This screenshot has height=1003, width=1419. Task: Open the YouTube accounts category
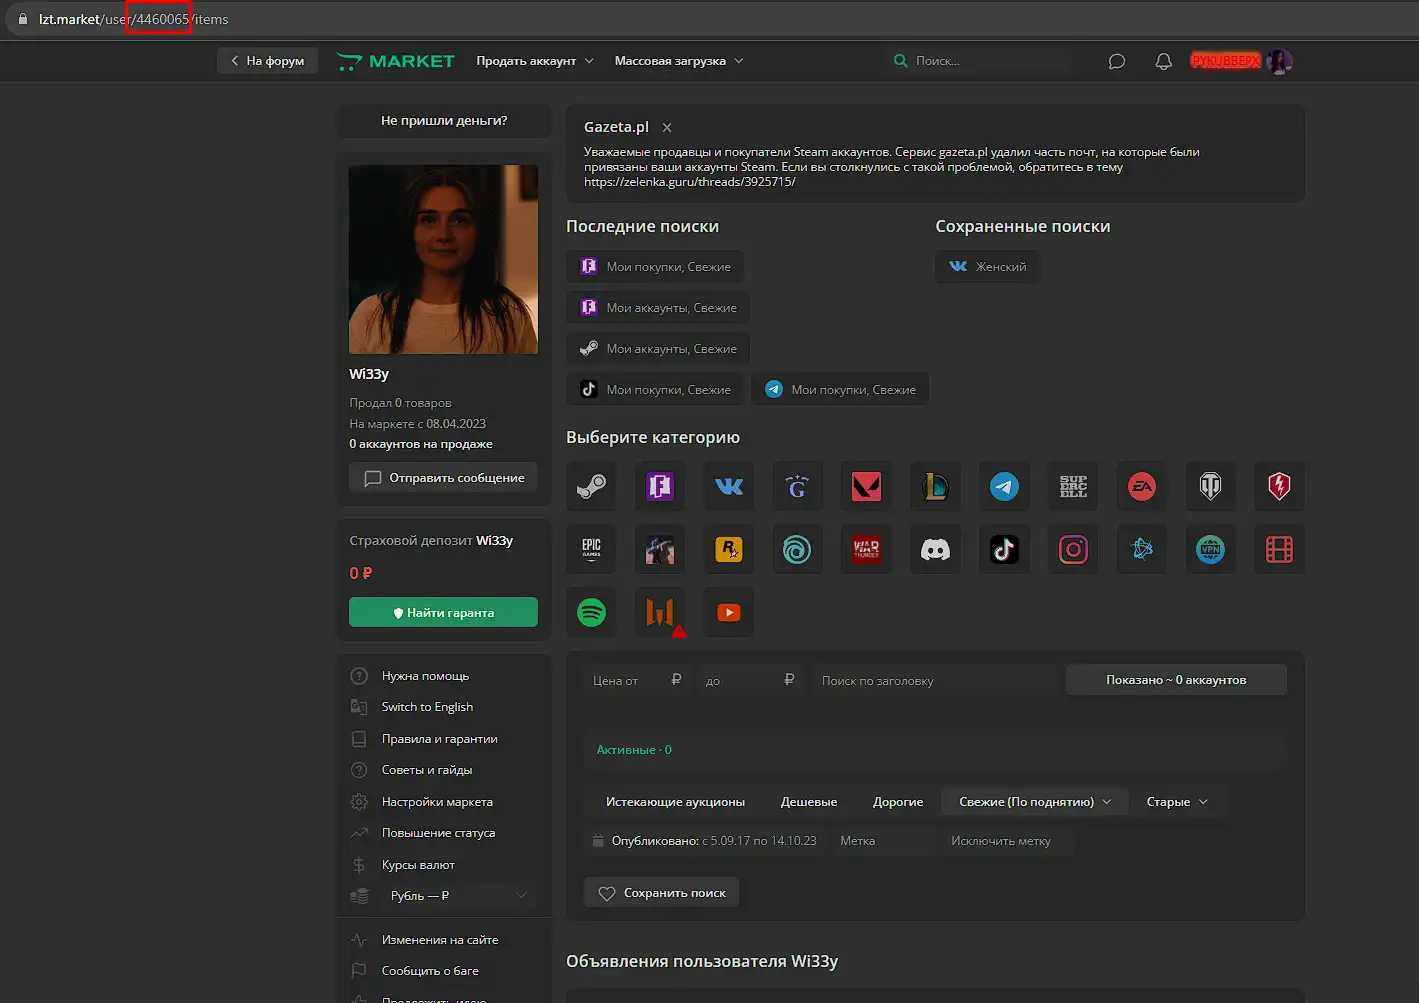point(729,612)
